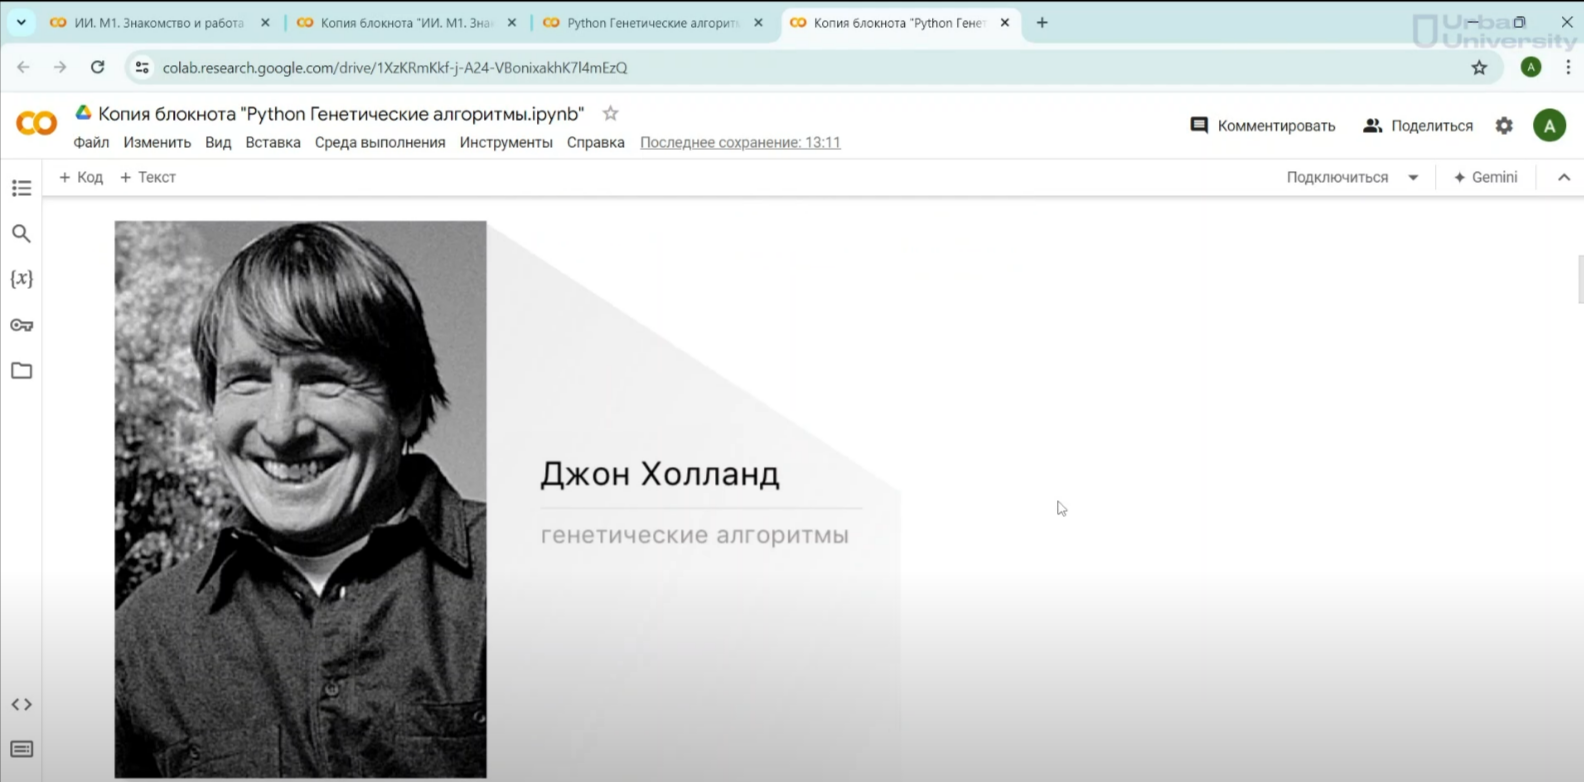Add a new code cell with + Код
The width and height of the screenshot is (1584, 782).
point(81,178)
